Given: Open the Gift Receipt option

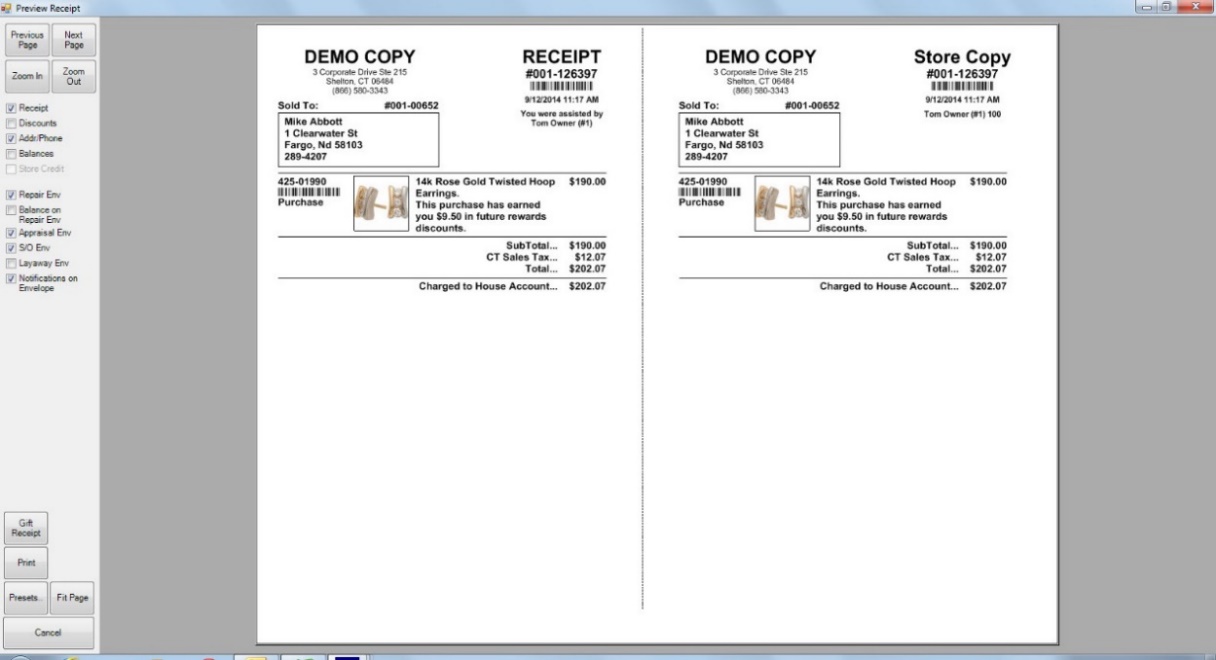Looking at the screenshot, I should 26,527.
